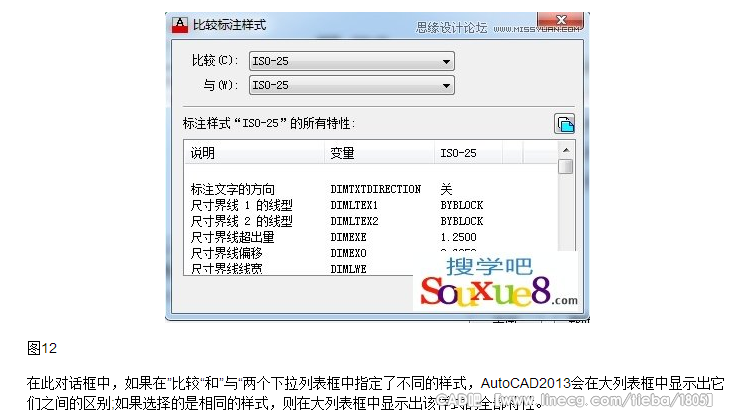Select the row 尺寸界线线宽
Viewport: 742px width, 417px height.
299,269
